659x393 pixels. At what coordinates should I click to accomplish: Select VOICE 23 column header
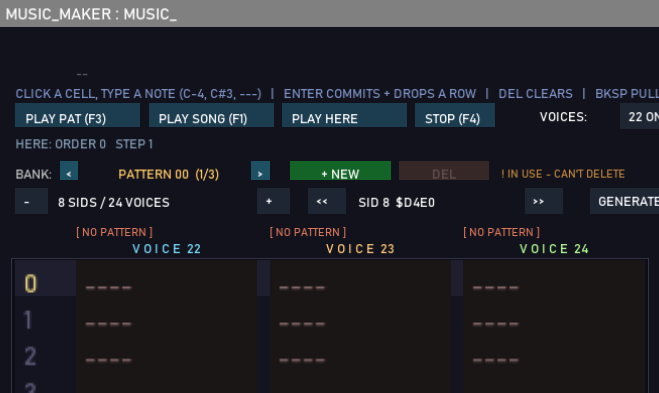pos(361,249)
